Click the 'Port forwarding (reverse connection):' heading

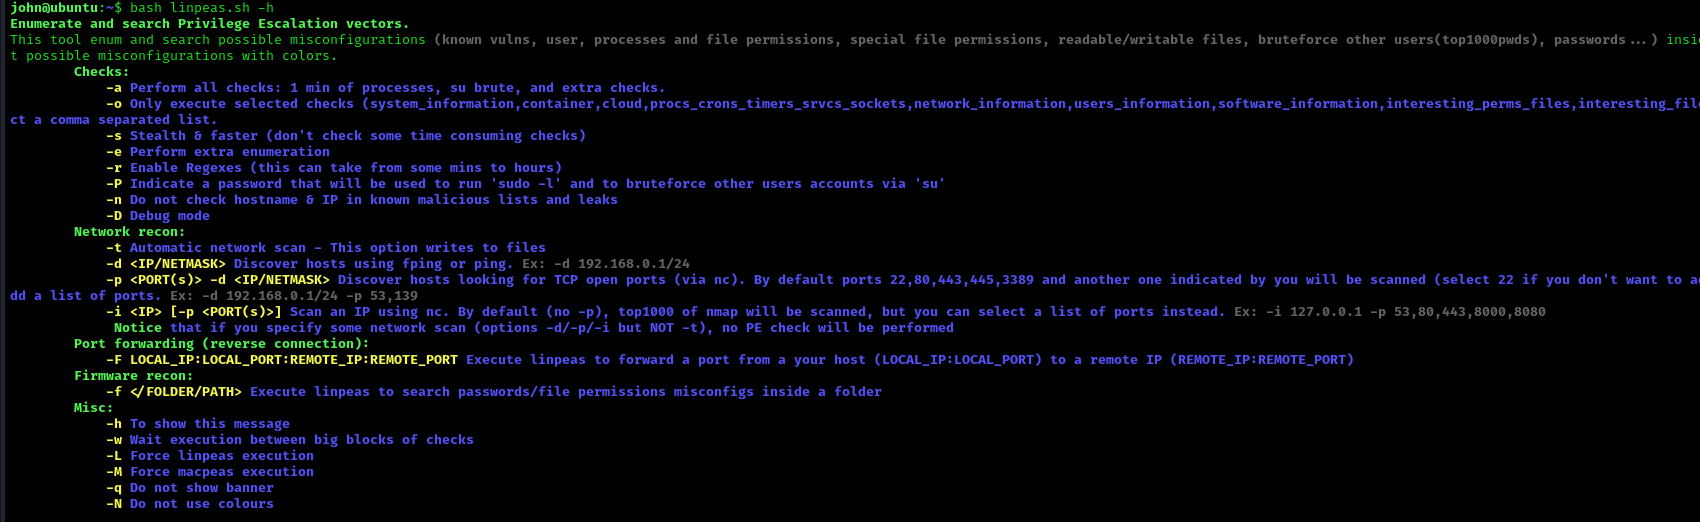click(221, 344)
